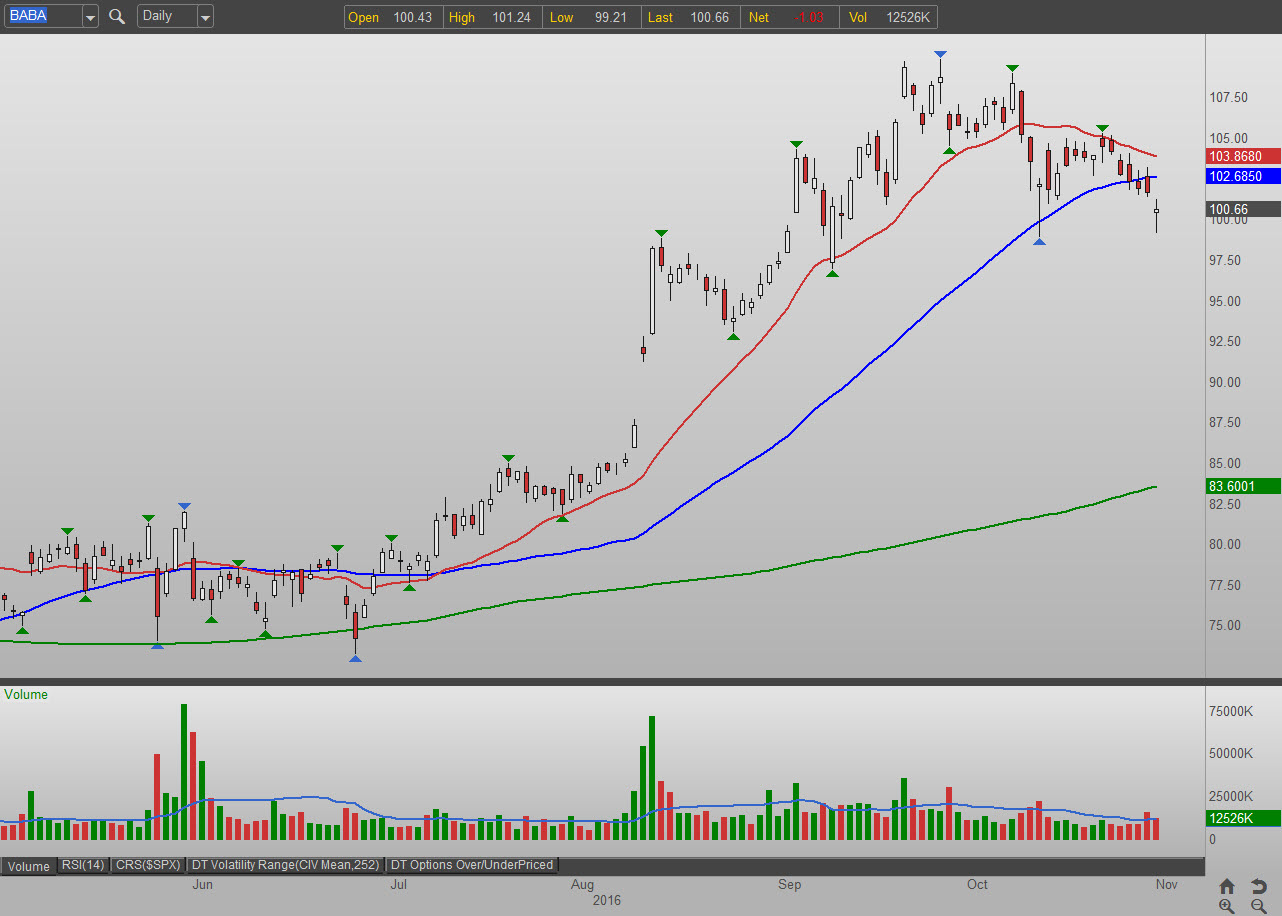
Task: Click the 75000K volume axis label
Action: [x=1232, y=711]
